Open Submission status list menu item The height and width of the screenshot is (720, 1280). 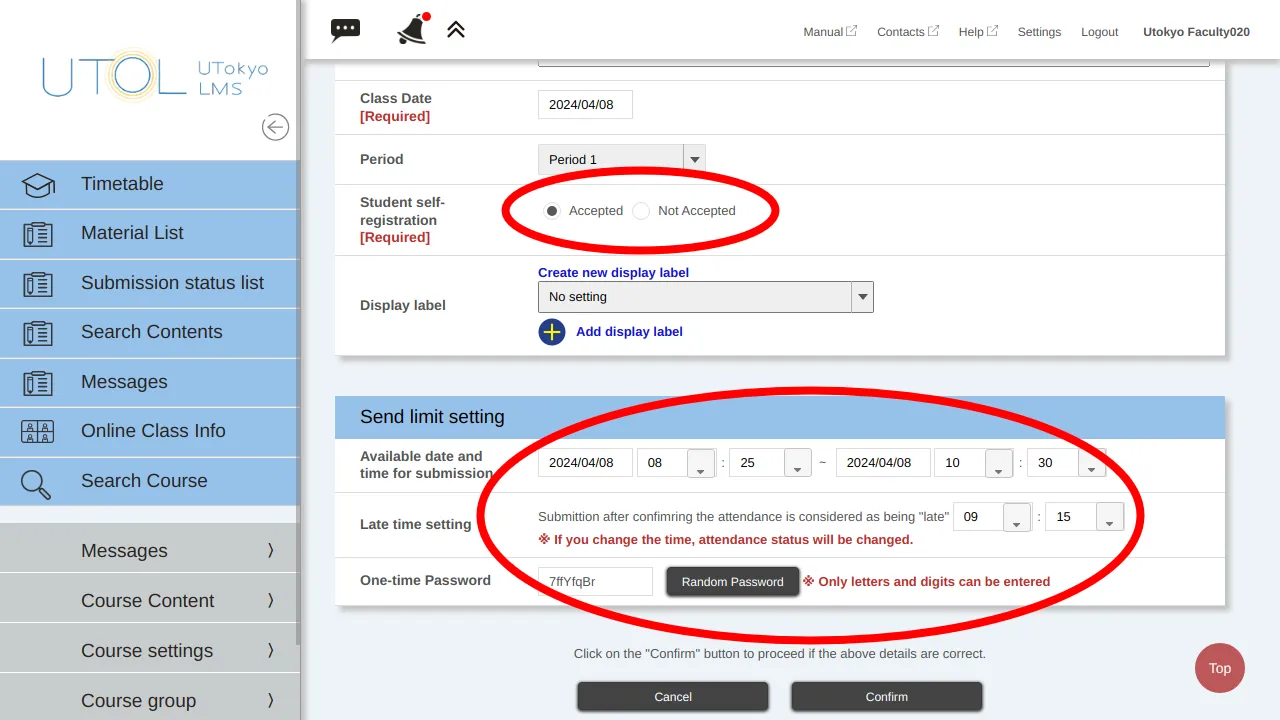172,283
